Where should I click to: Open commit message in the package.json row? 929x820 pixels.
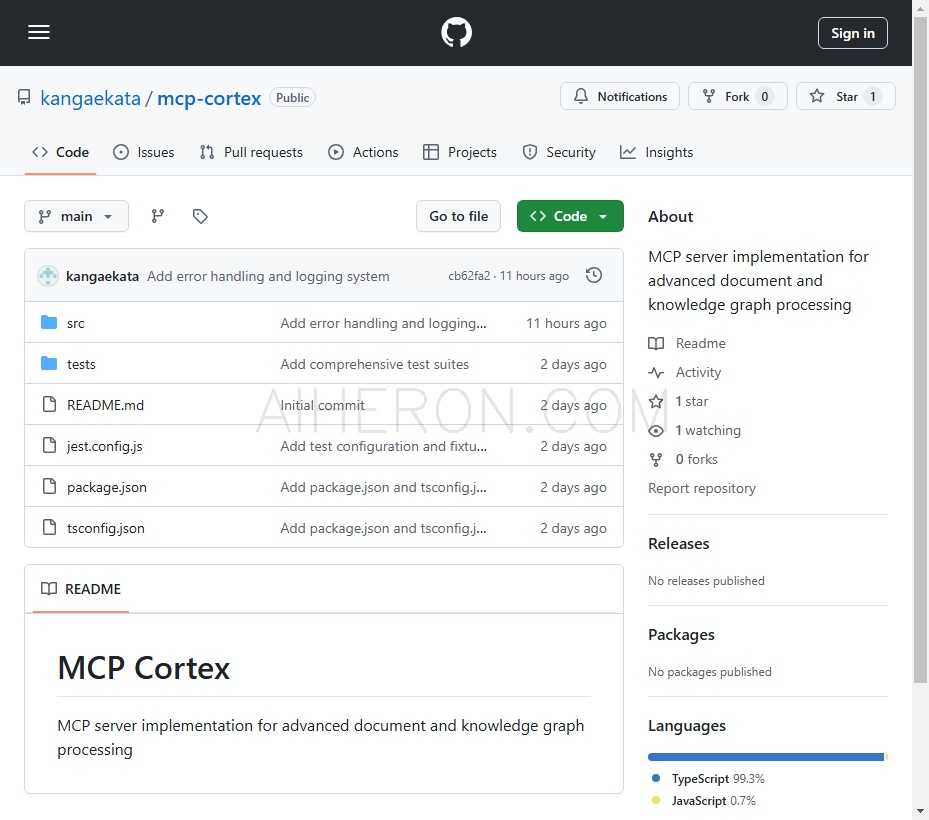(383, 487)
